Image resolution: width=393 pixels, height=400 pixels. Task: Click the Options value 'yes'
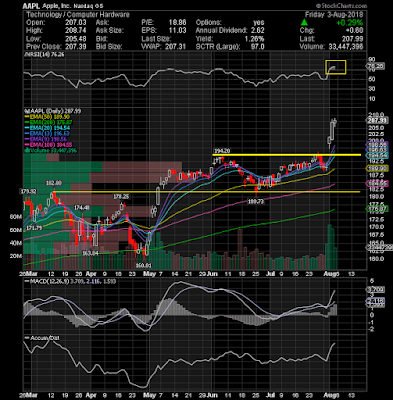(x=259, y=23)
